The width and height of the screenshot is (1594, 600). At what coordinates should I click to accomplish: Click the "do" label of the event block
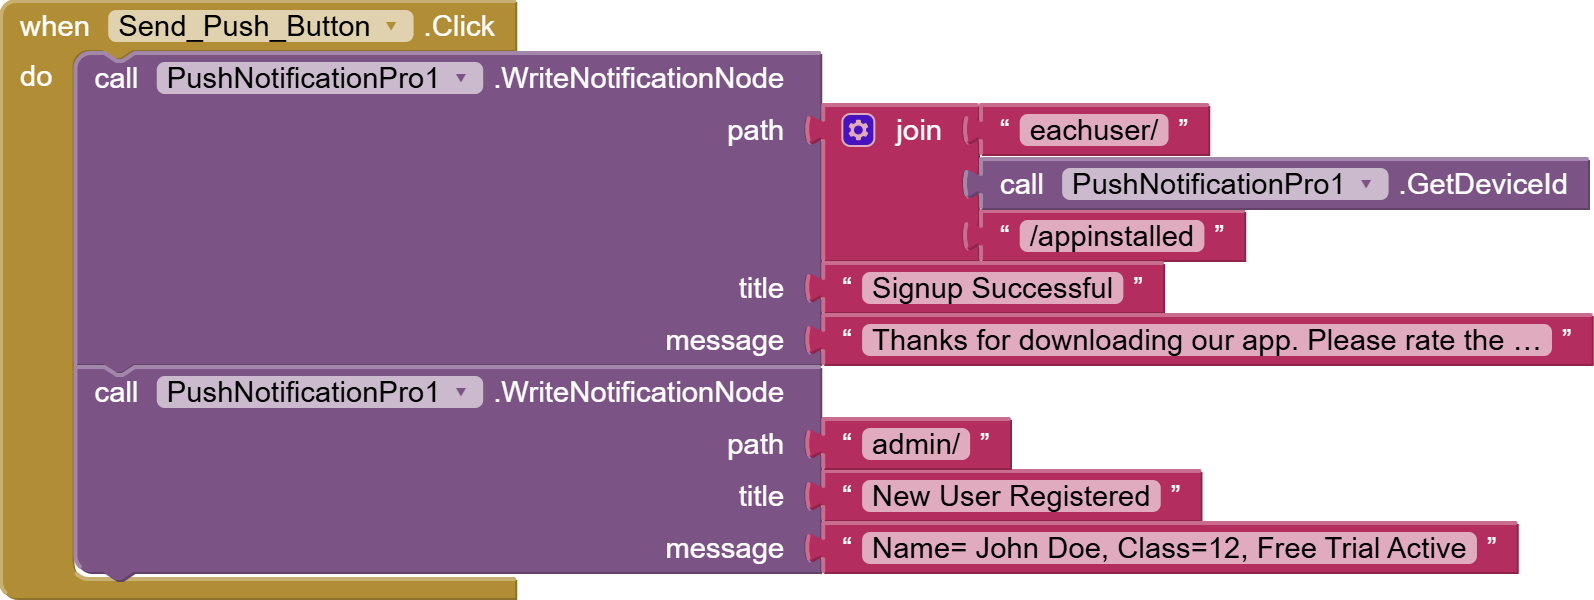point(36,76)
